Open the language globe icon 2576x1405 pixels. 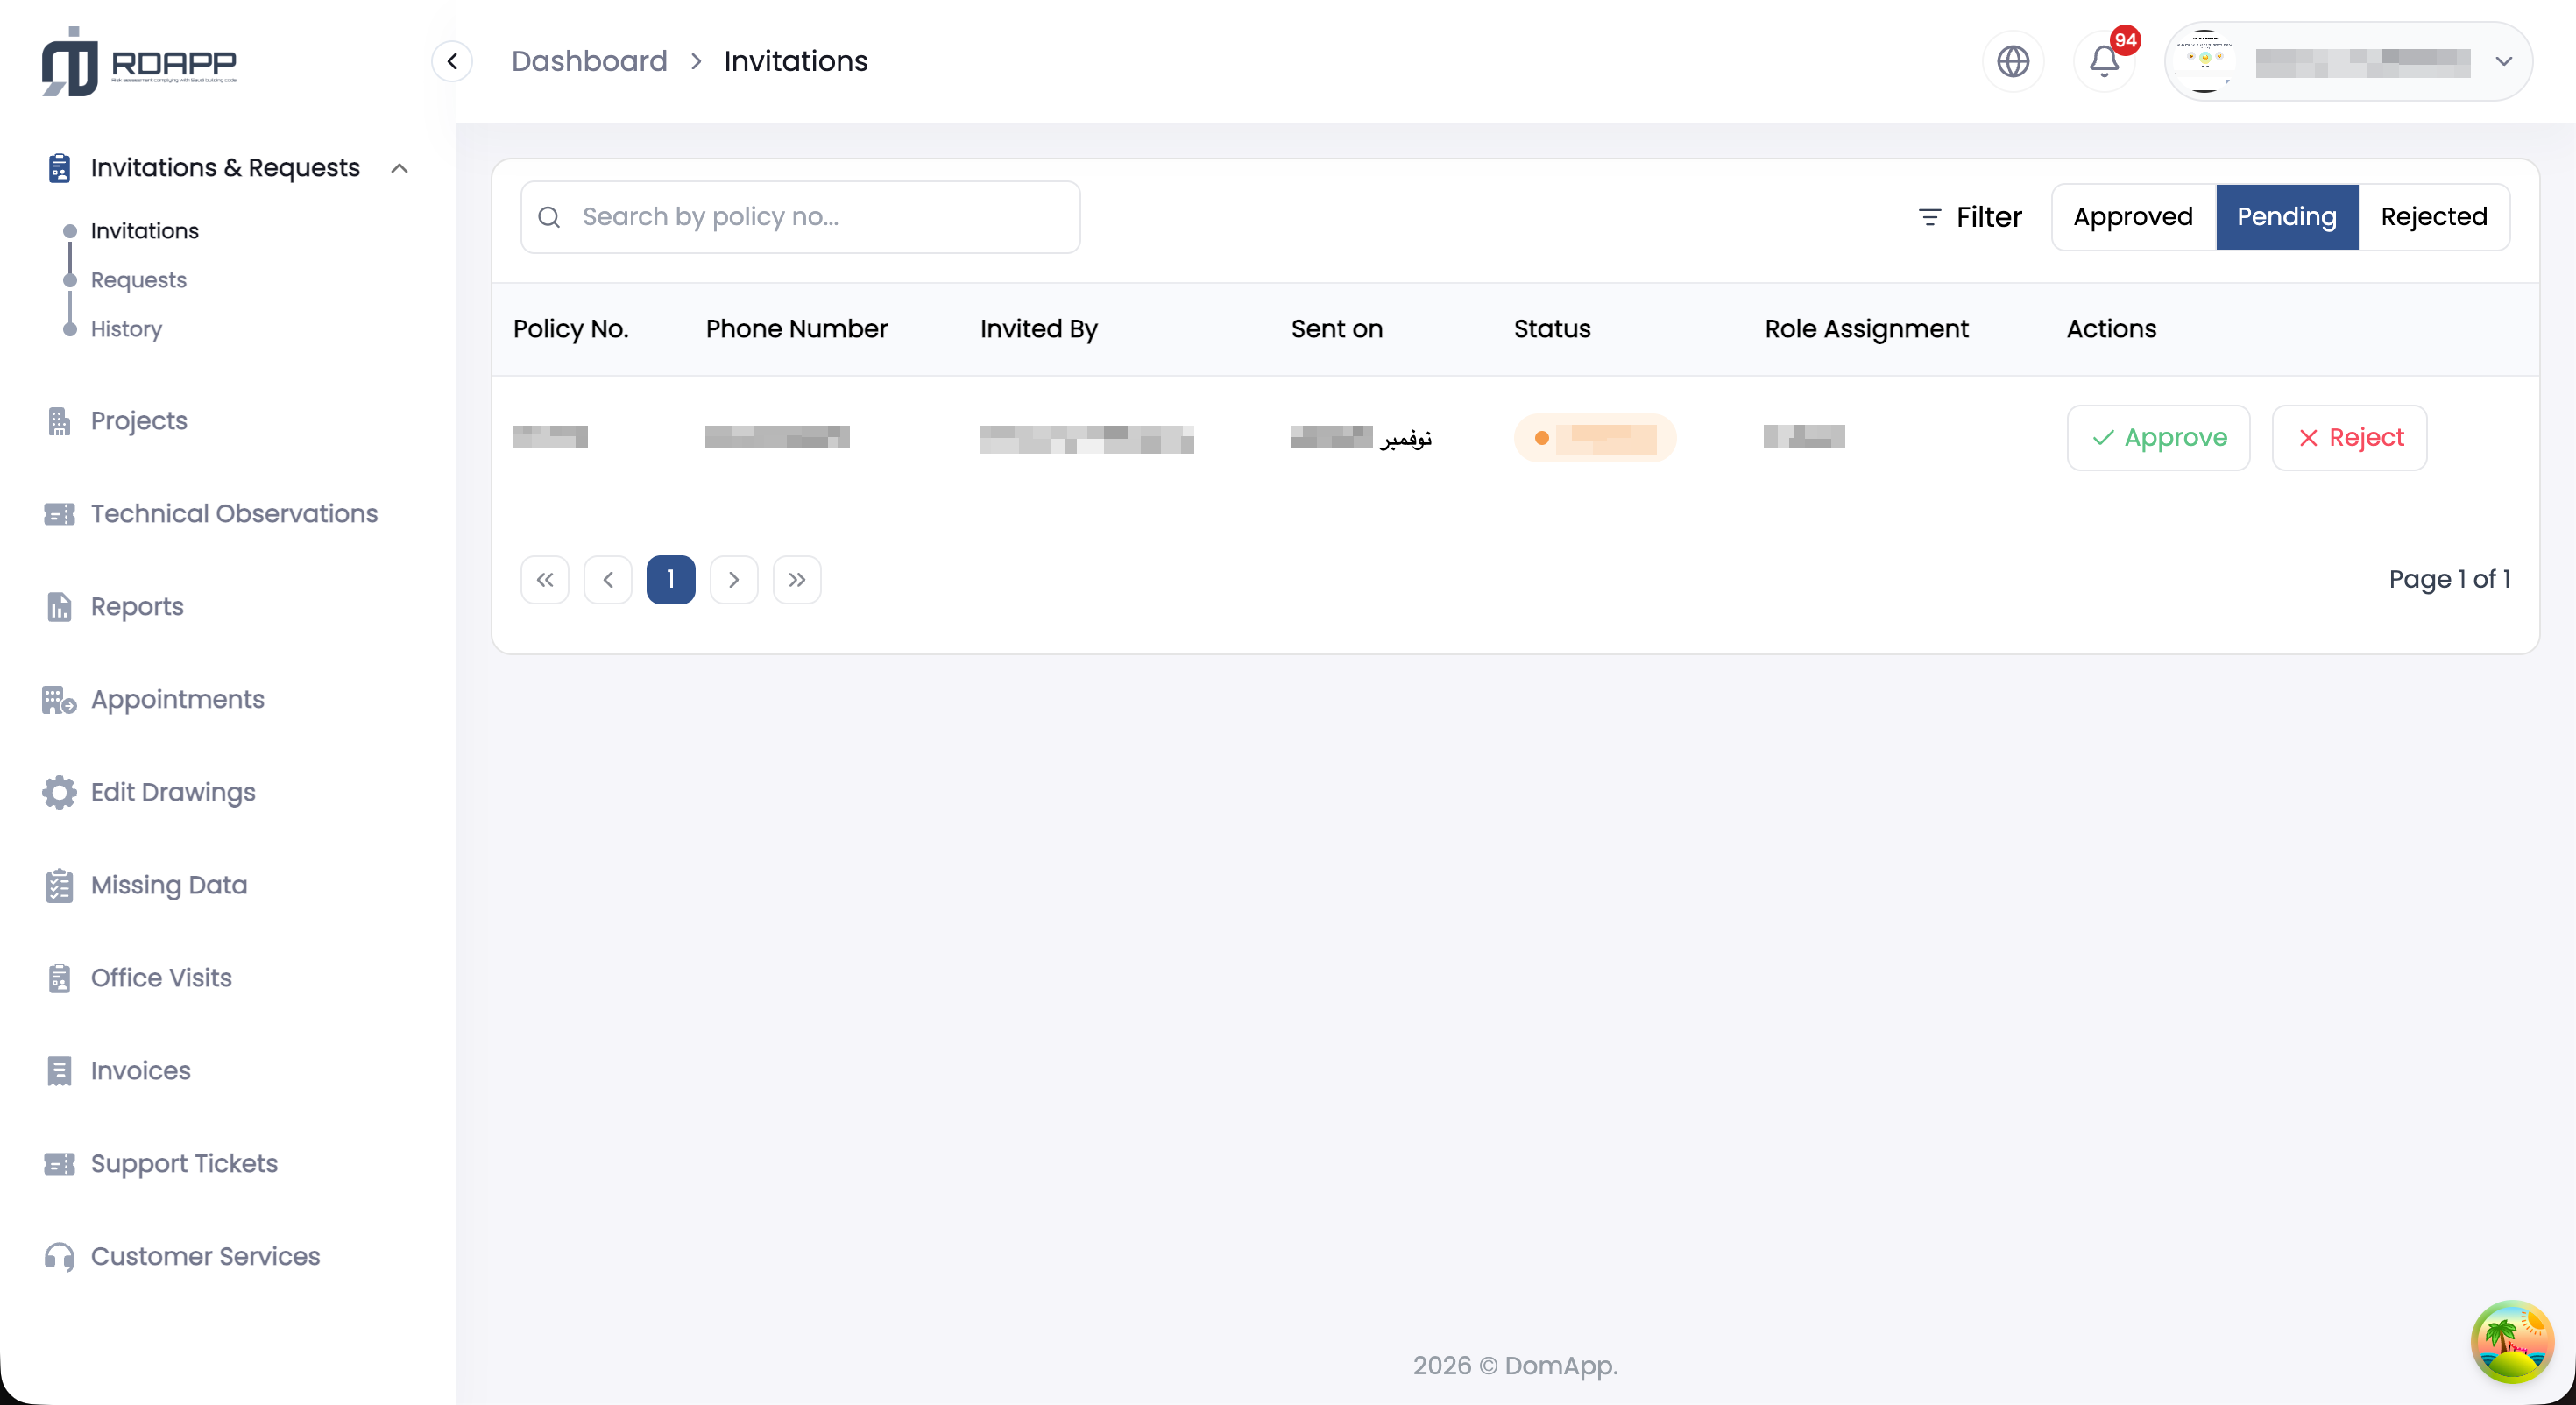click(x=2012, y=62)
